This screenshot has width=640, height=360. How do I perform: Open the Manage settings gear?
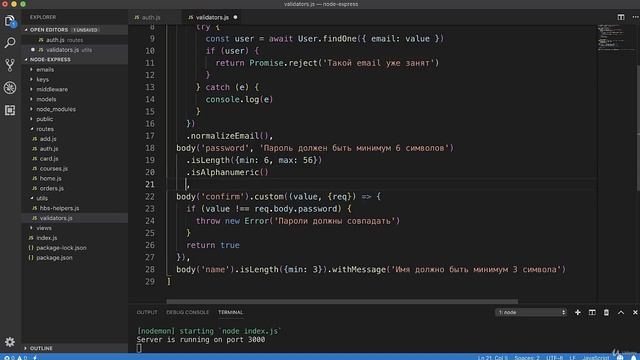tap(10, 342)
